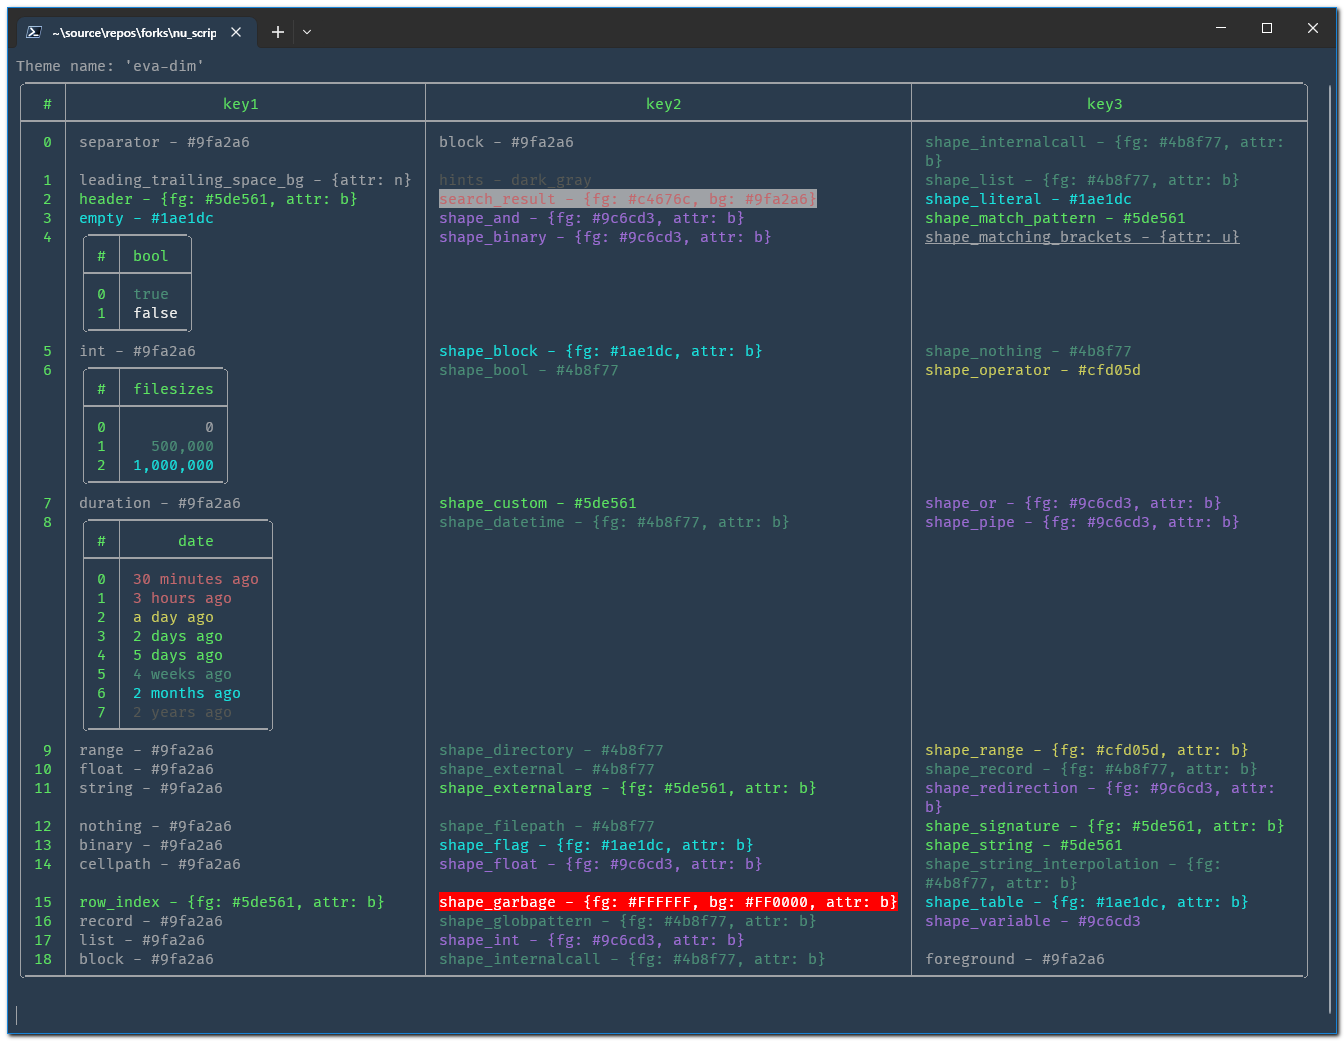Image resolution: width=1344 pixels, height=1041 pixels.
Task: Click the text 'empty - #1ae1dc'
Action: click(x=146, y=218)
